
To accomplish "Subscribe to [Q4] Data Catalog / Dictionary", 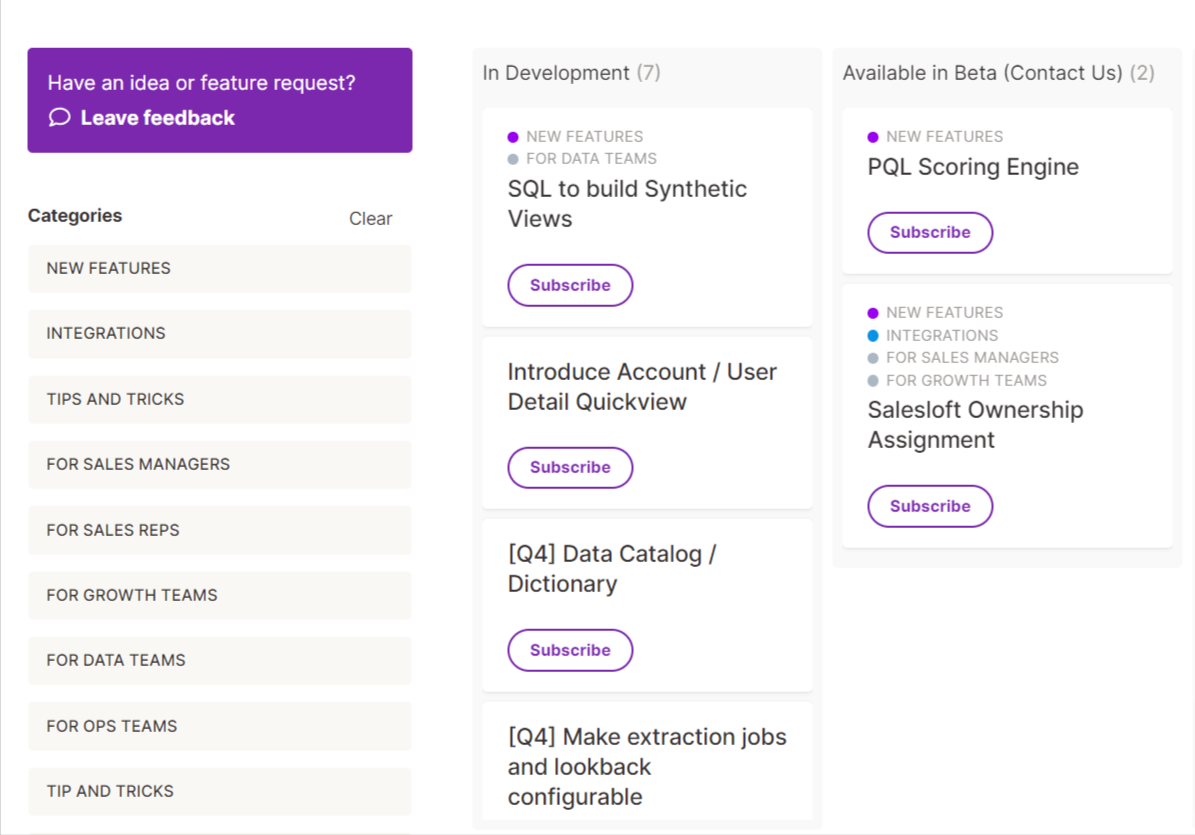I will click(x=570, y=649).
